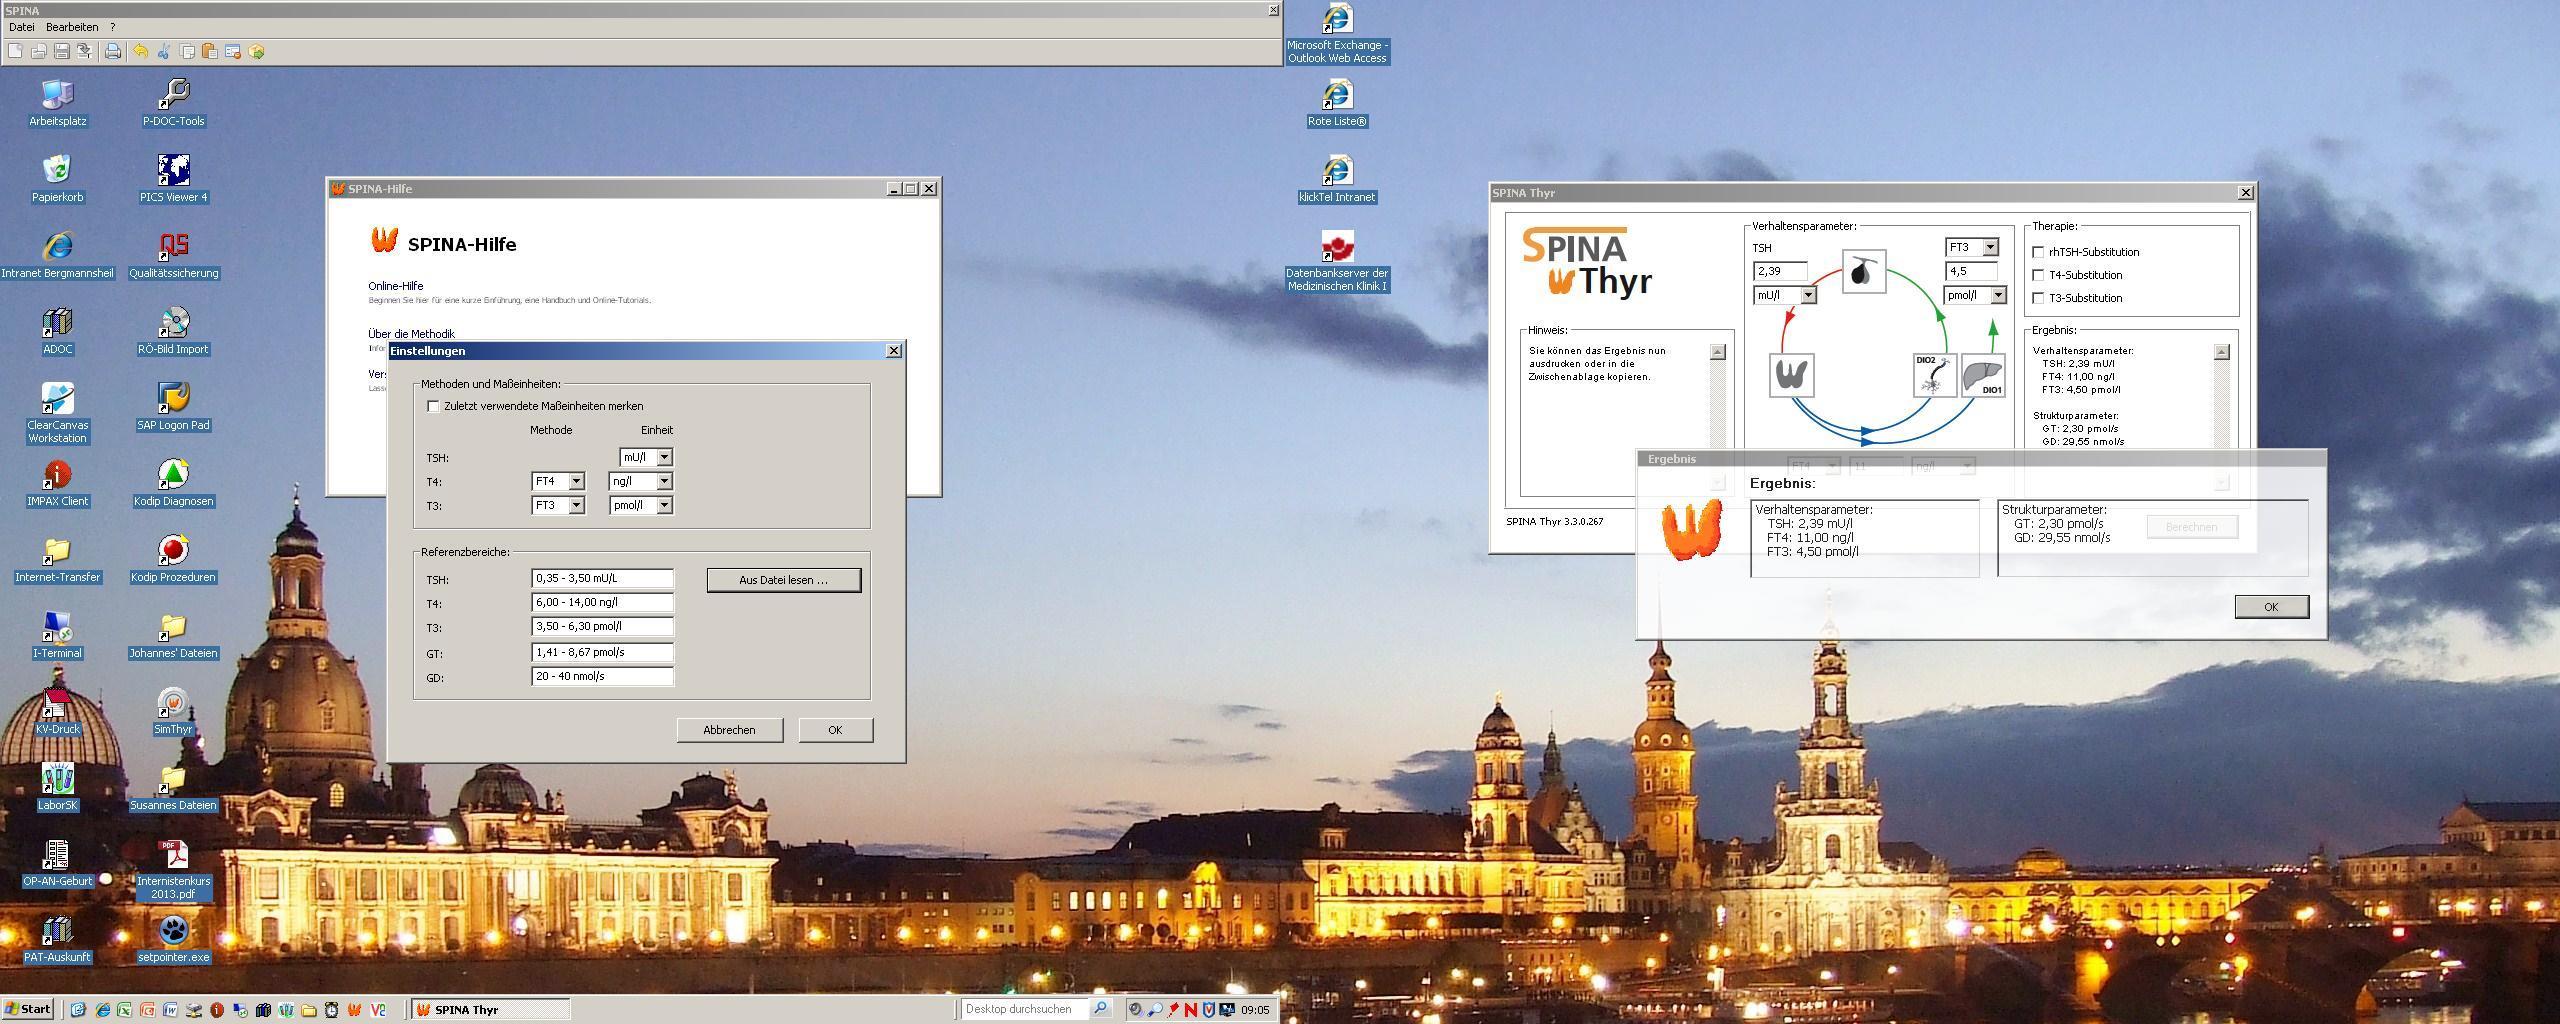Click OK in Ergebnis dialog
Viewport: 2560px width, 1024px height.
[x=2271, y=607]
